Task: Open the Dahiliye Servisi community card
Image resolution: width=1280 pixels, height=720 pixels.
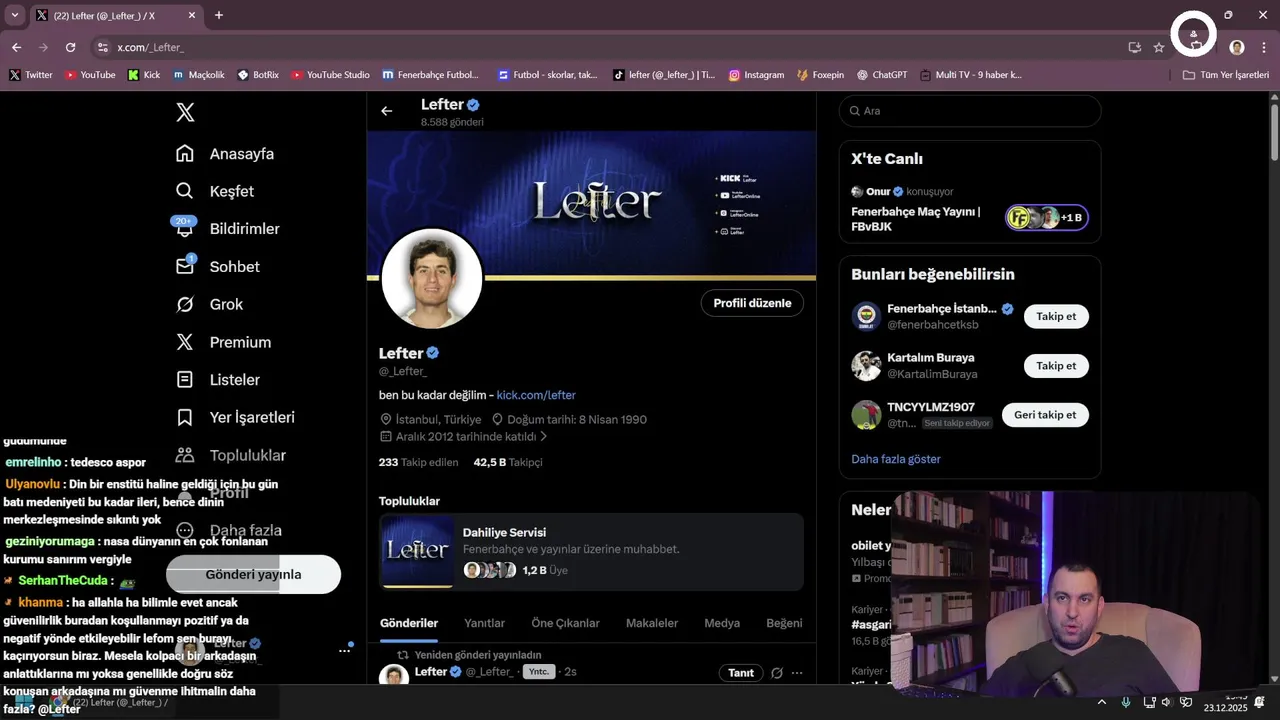Action: click(x=591, y=552)
